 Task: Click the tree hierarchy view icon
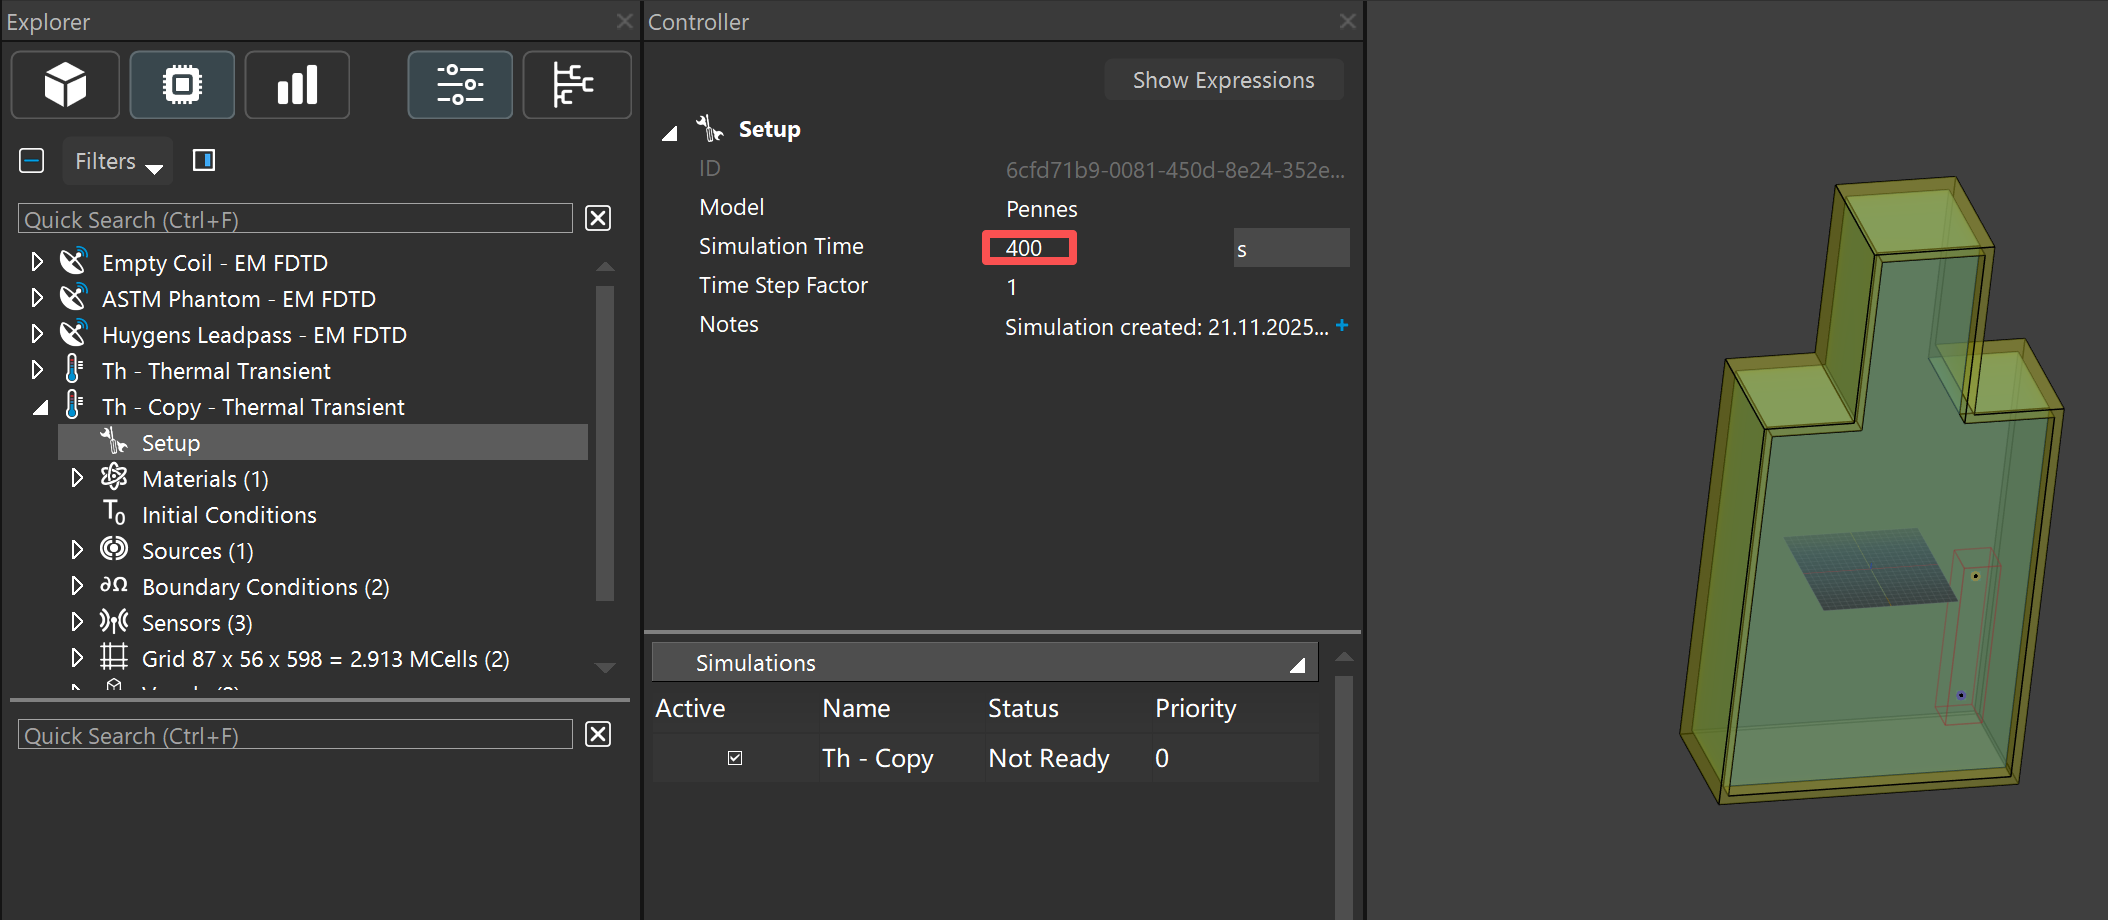point(575,85)
